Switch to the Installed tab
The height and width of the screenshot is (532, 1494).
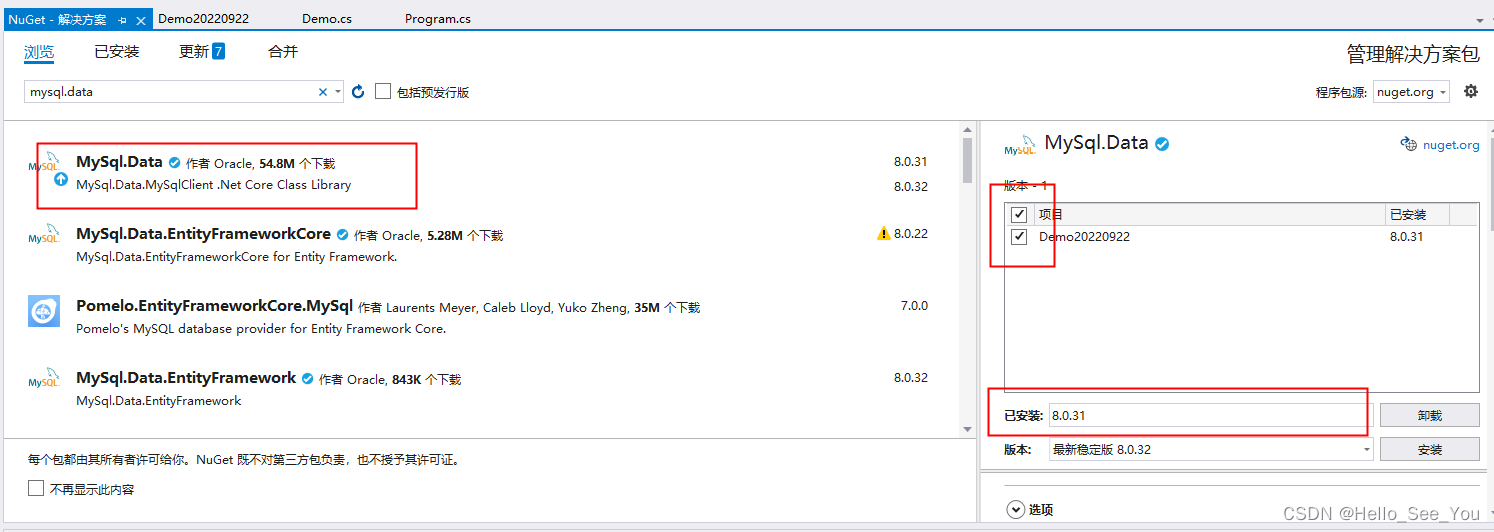click(117, 52)
